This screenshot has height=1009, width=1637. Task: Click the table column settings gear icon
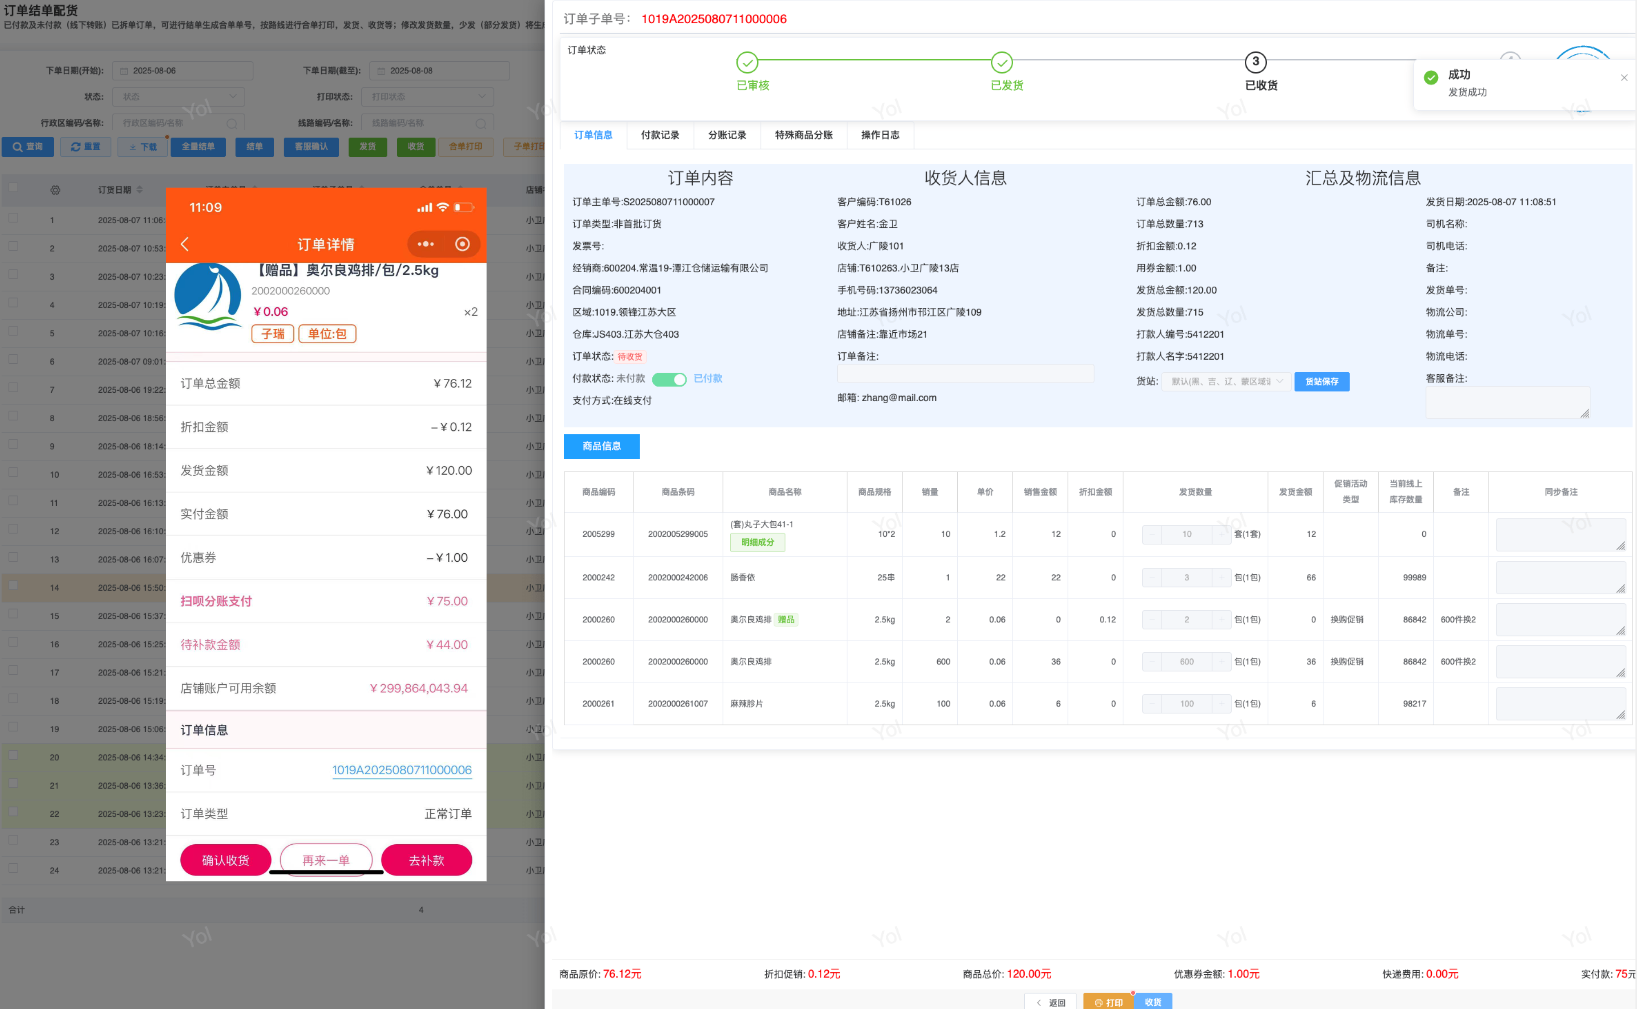(x=55, y=190)
